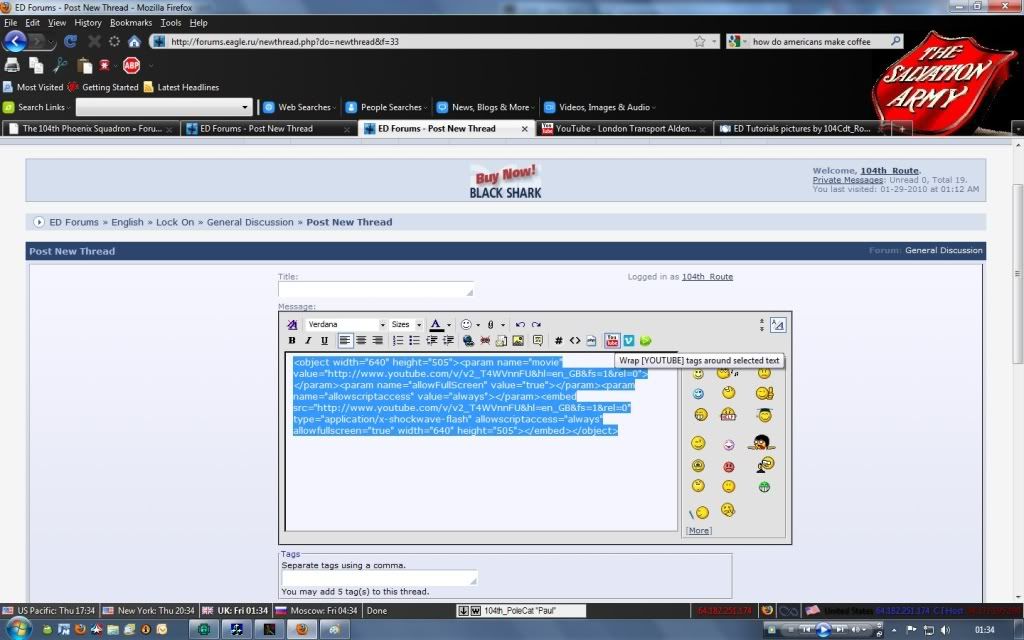This screenshot has width=1024, height=640.
Task: Click the insert hyperlink globe icon
Action: tap(468, 341)
